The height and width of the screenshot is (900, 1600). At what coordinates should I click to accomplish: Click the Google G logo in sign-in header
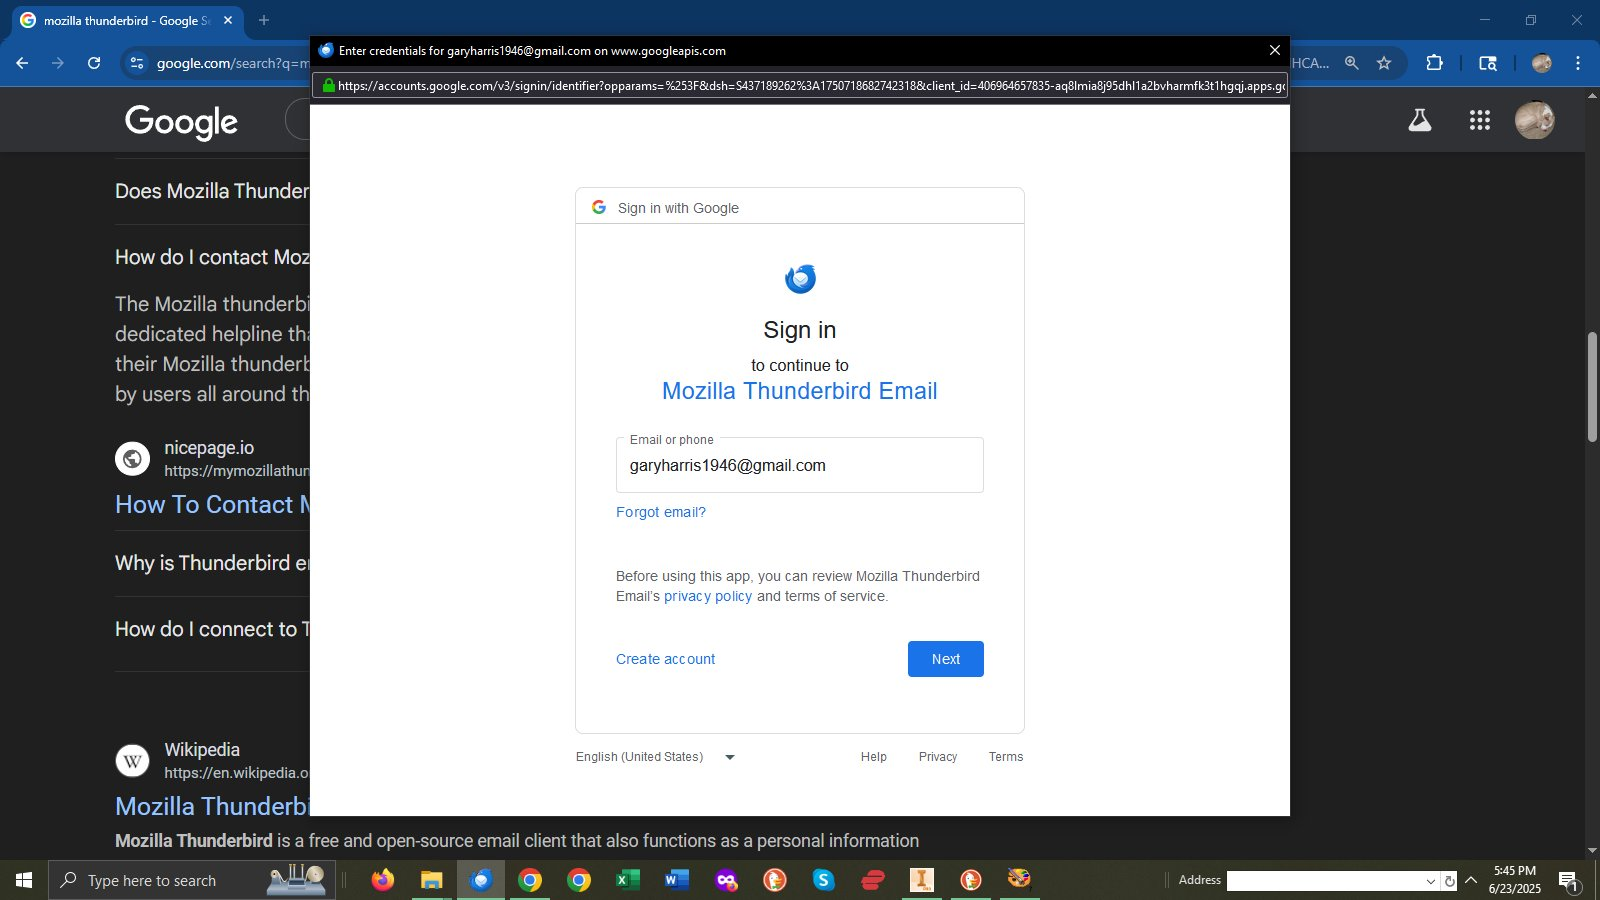point(599,207)
